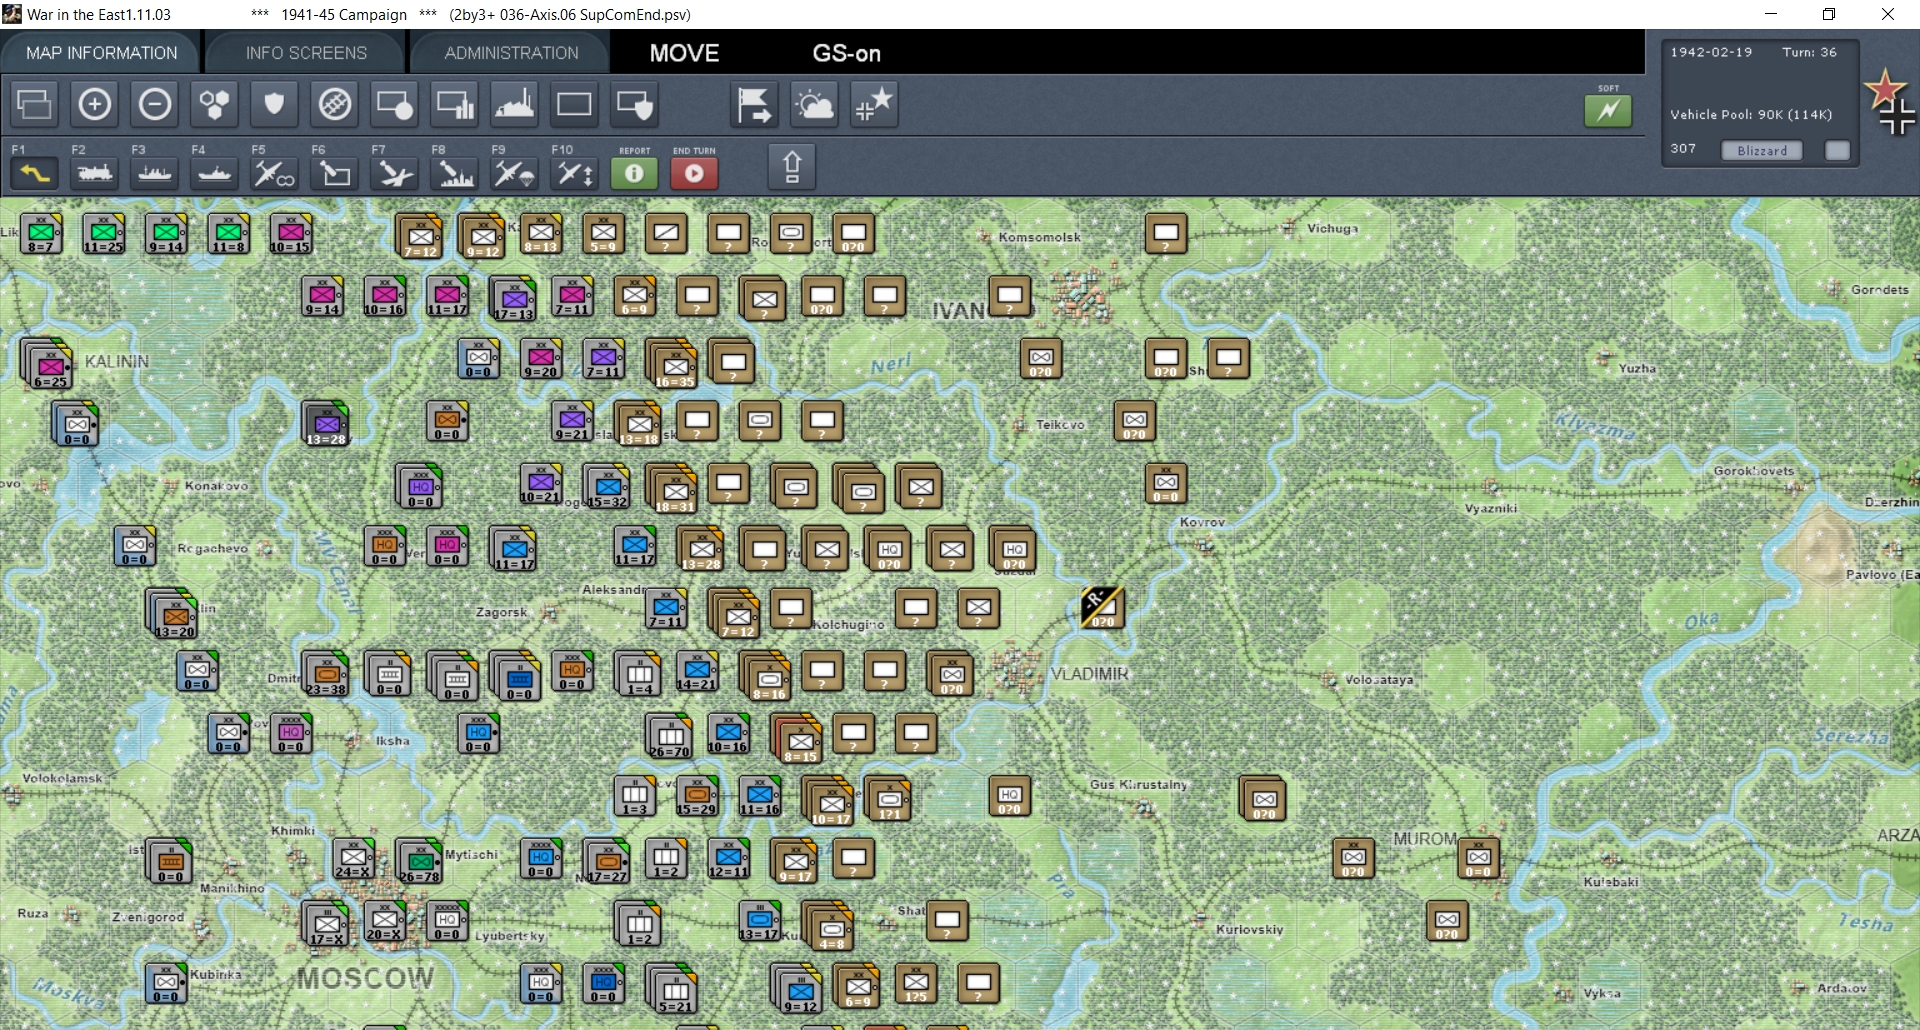The height and width of the screenshot is (1030, 1920).
Task: Click the unit-with-circle display icon
Action: 394,104
